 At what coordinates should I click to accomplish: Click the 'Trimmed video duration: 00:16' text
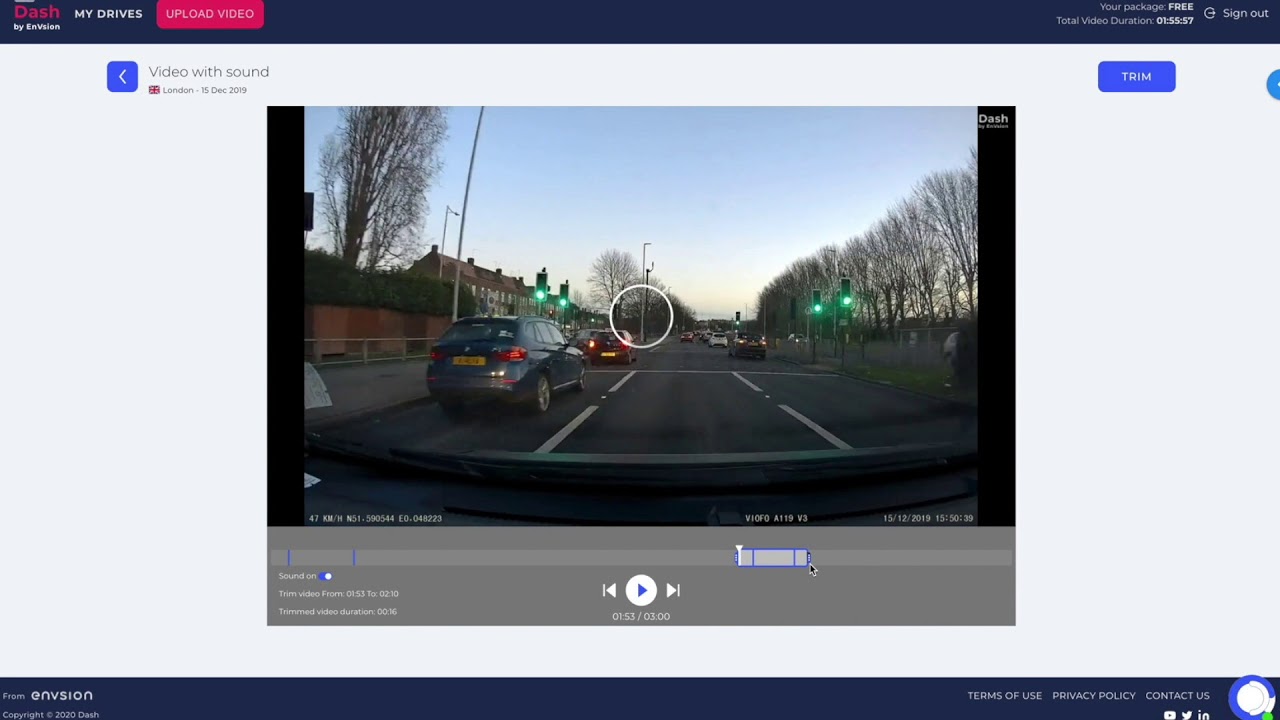pyautogui.click(x=338, y=612)
